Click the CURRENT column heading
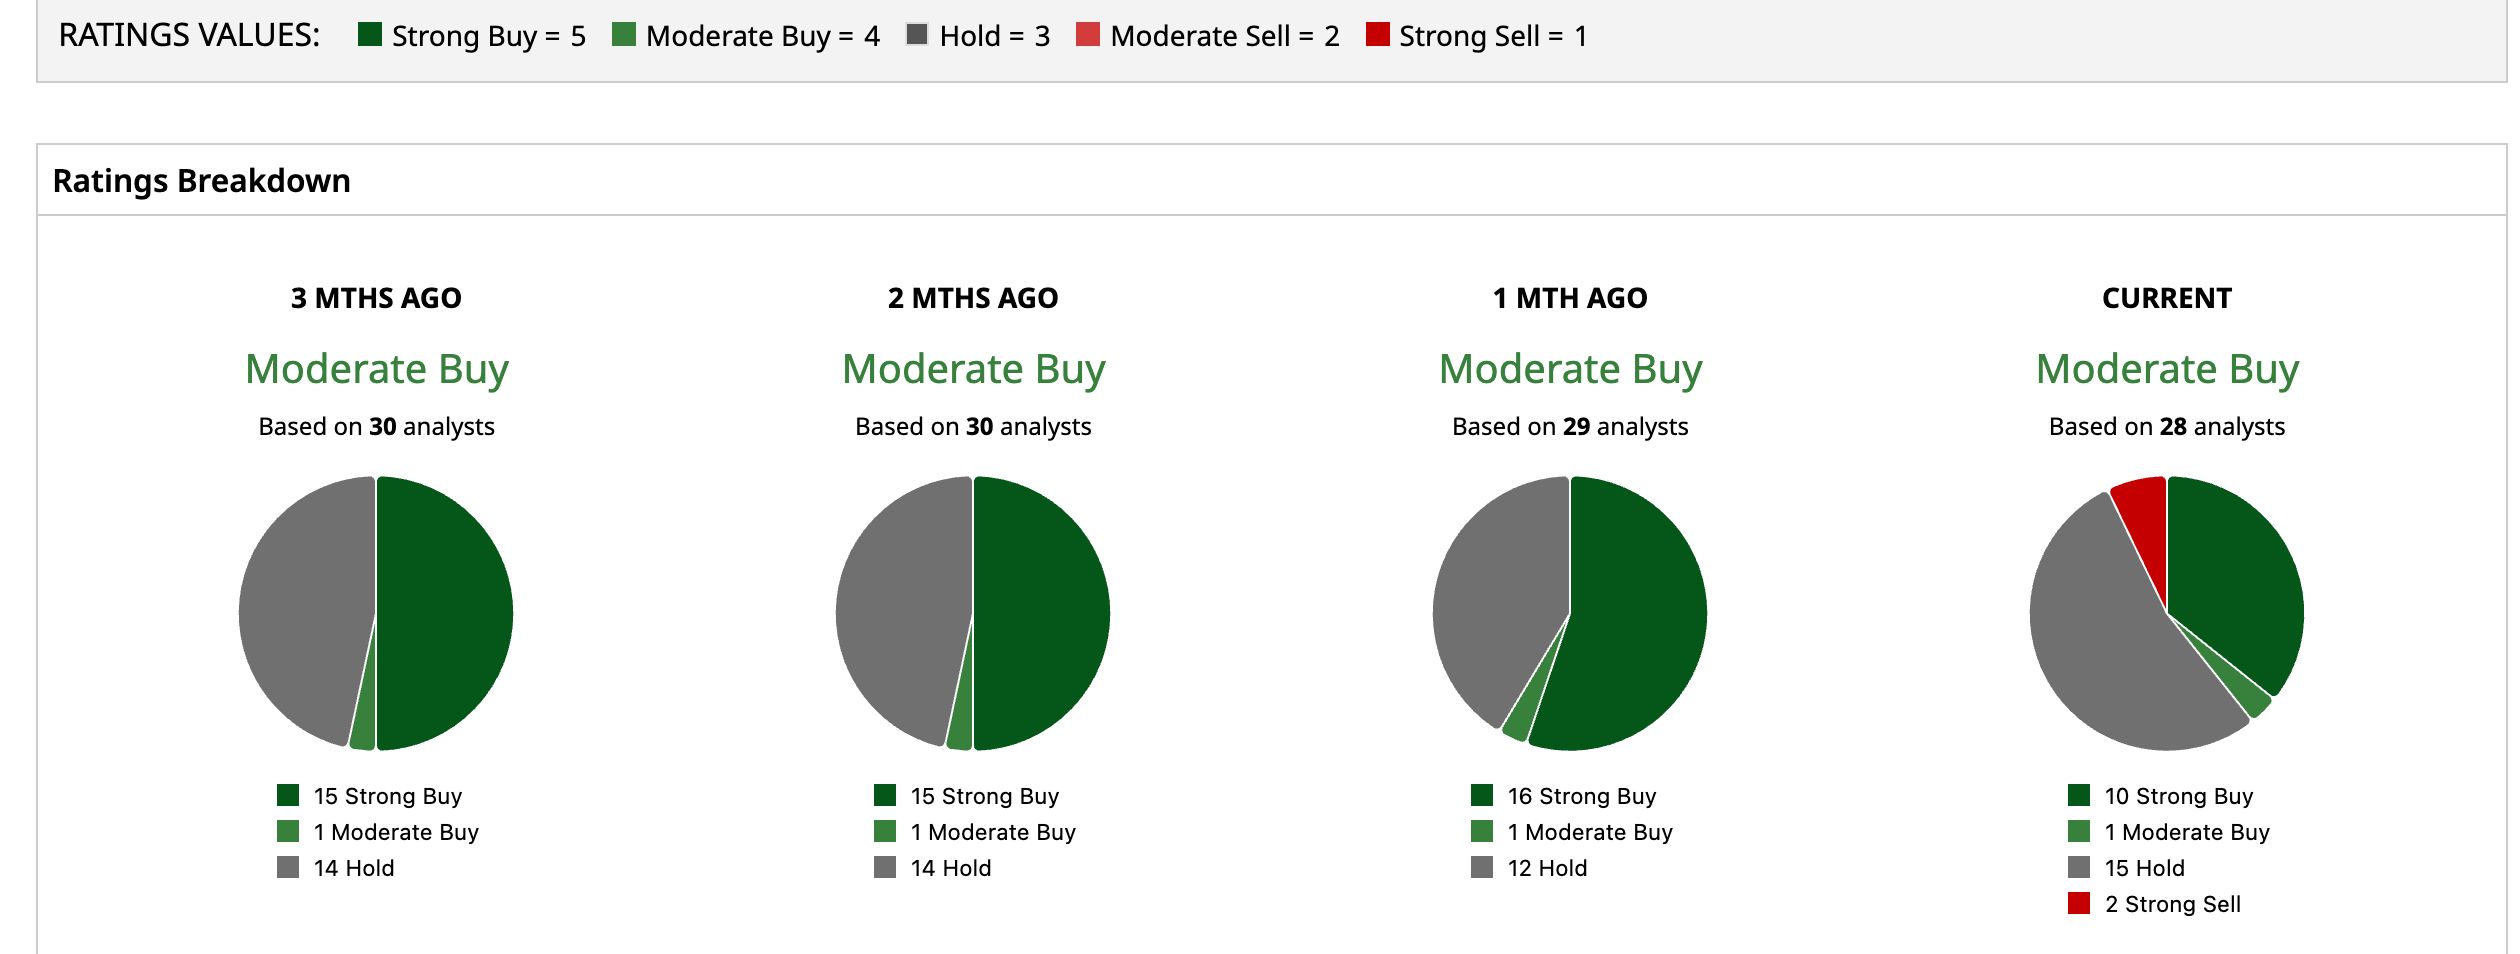Screen dimensions: 2520x954 pyautogui.click(x=2167, y=298)
